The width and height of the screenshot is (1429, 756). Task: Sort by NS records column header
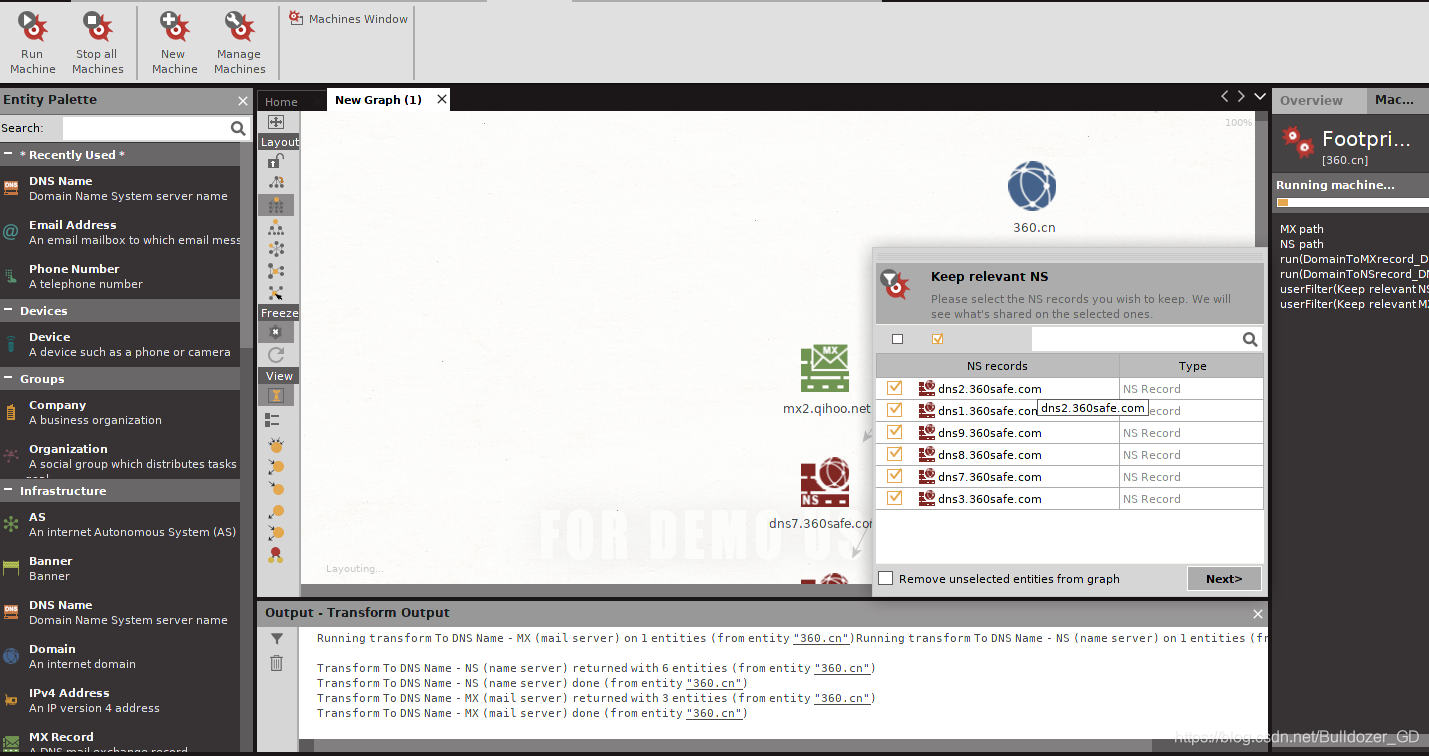pyautogui.click(x=997, y=366)
